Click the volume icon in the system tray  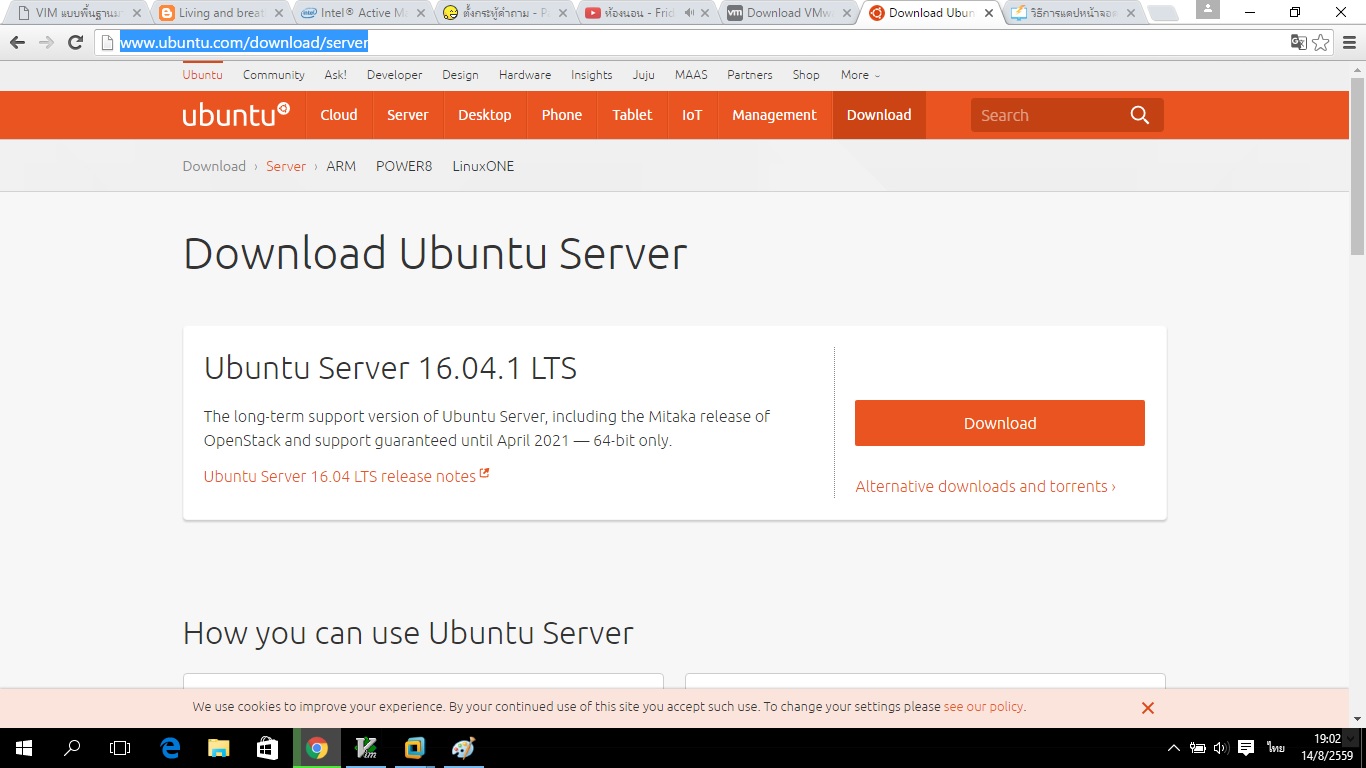[x=1221, y=748]
